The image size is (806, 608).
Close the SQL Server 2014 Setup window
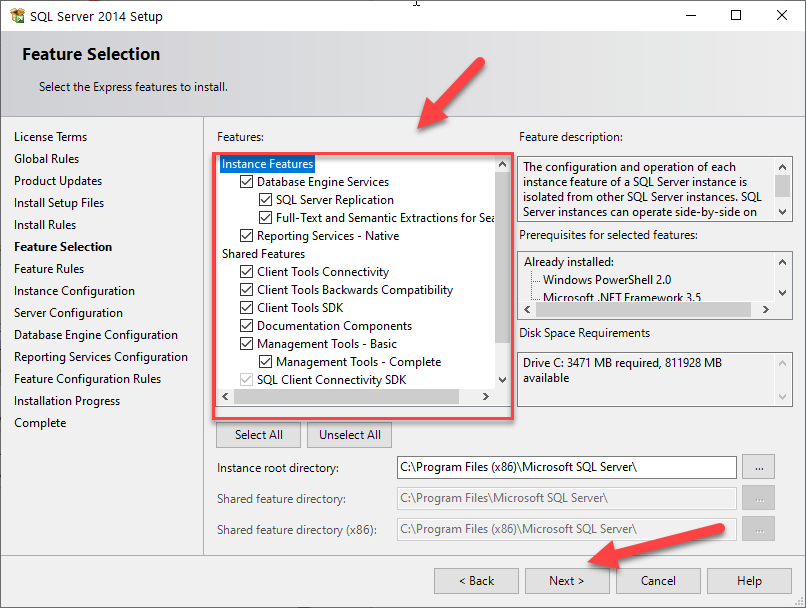[782, 15]
